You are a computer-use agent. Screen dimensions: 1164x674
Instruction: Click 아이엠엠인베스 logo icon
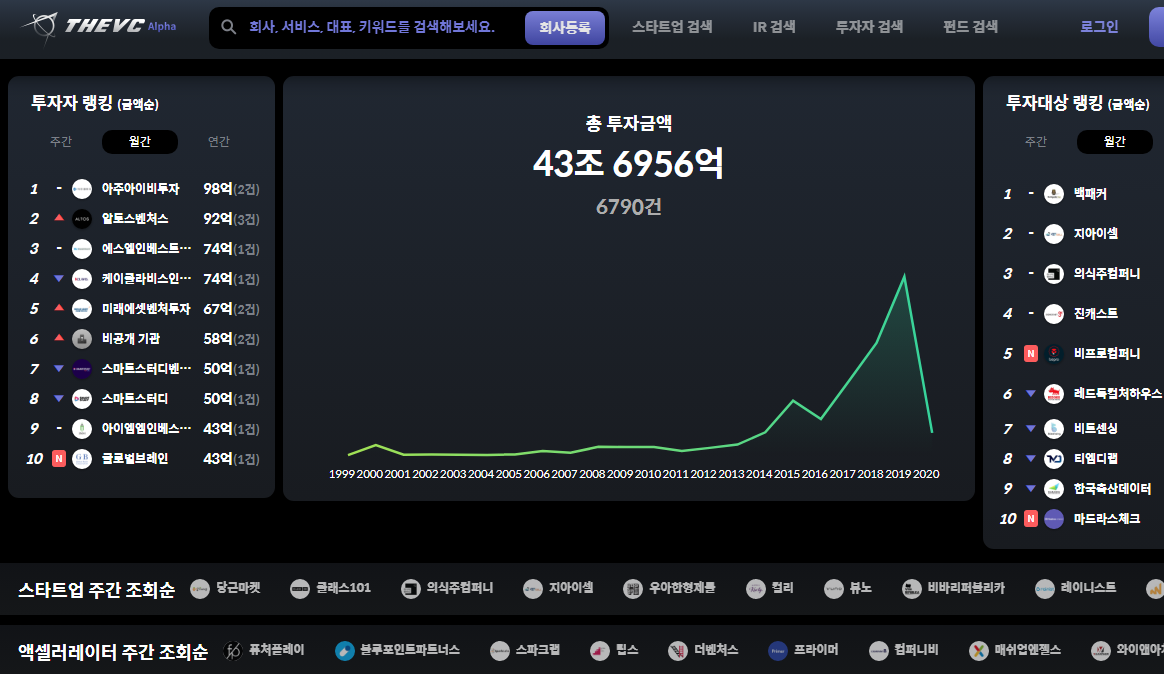point(82,428)
